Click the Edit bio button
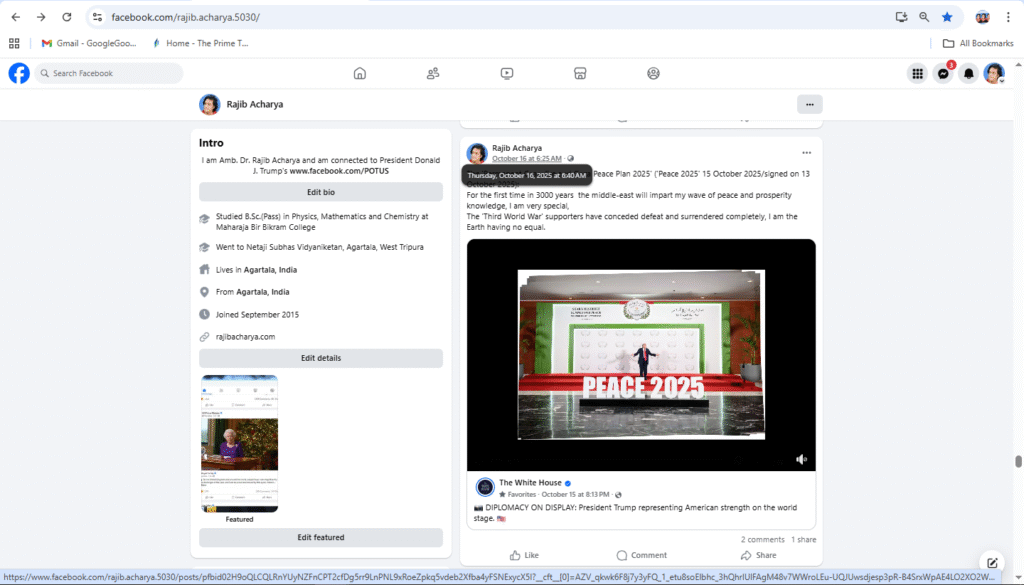This screenshot has height=585, width=1024. coord(321,192)
